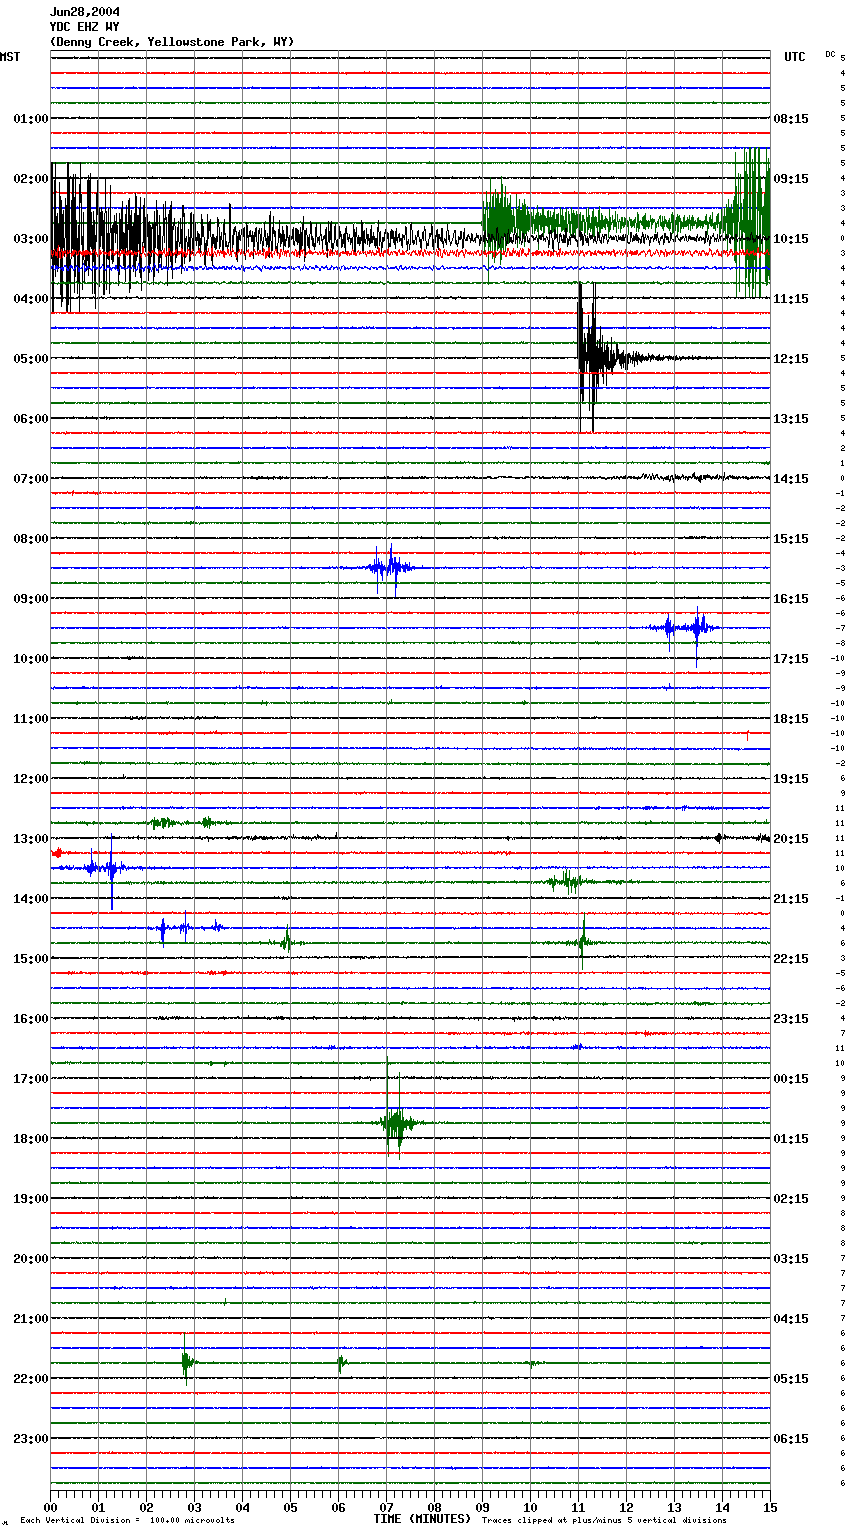Click the "Each Vertical Division = 100.00 microvolts" note

coord(127,1521)
